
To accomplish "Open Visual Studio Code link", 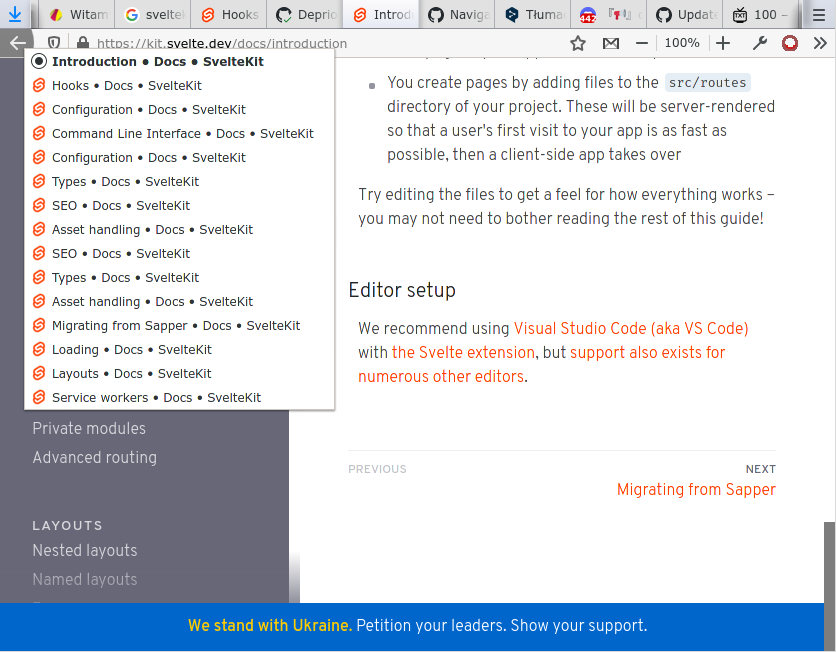I will pyautogui.click(x=631, y=328).
